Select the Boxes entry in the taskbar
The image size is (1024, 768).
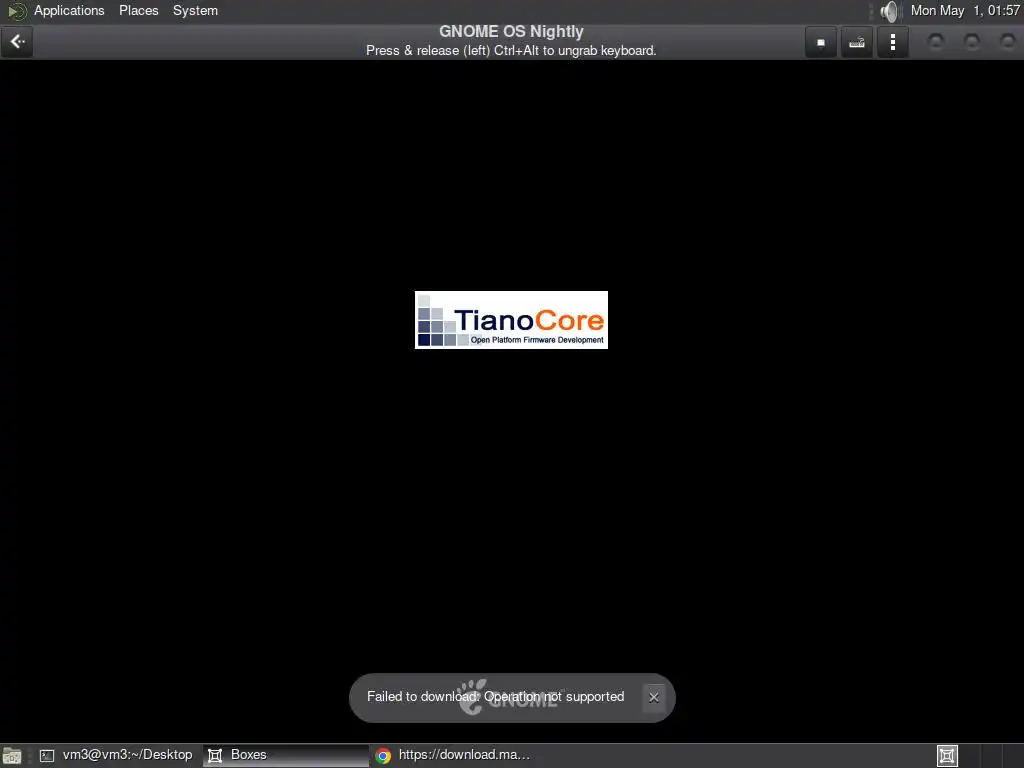click(x=286, y=755)
